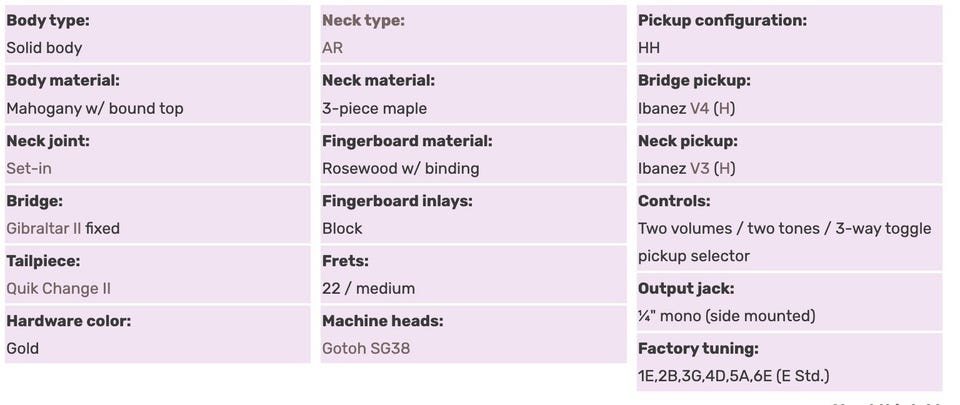This screenshot has width=960, height=405.
Task: Select the Mahogany w/ bound top text
Action: click(x=94, y=108)
